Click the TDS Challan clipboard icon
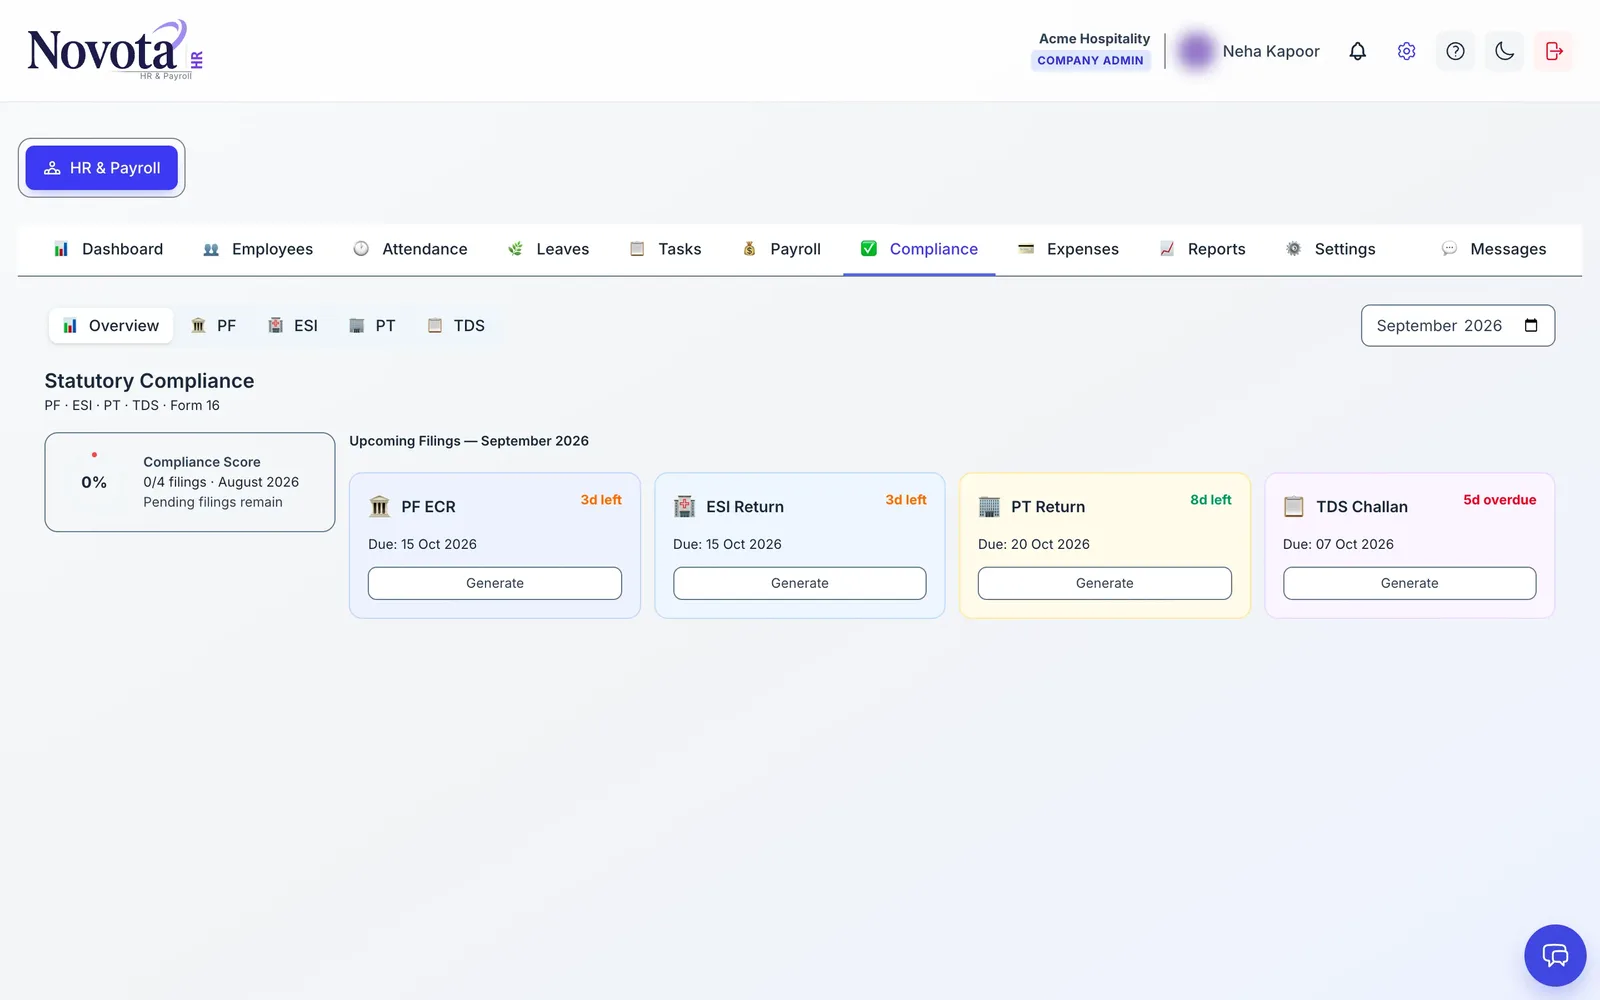The height and width of the screenshot is (1000, 1600). (1294, 507)
